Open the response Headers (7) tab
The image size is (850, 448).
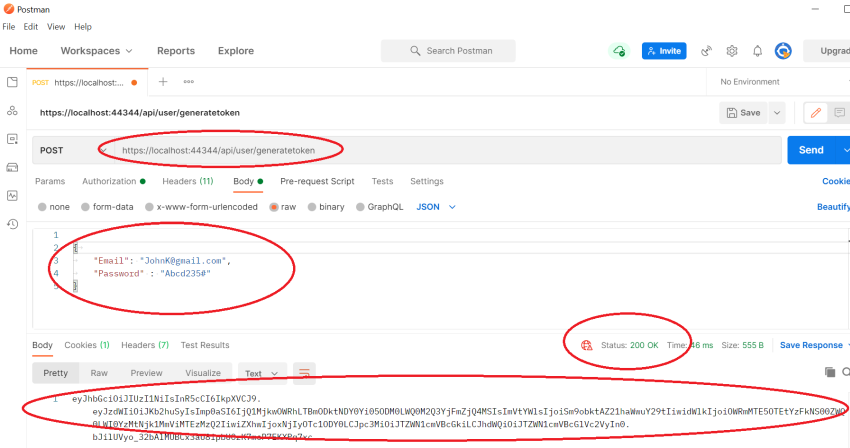point(145,345)
